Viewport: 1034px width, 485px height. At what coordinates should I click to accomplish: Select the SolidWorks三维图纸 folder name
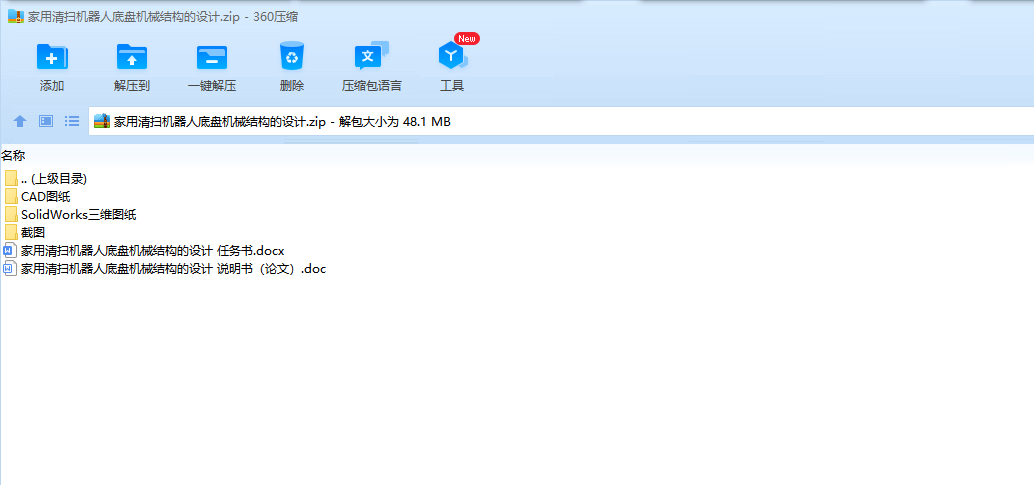pyautogui.click(x=78, y=214)
